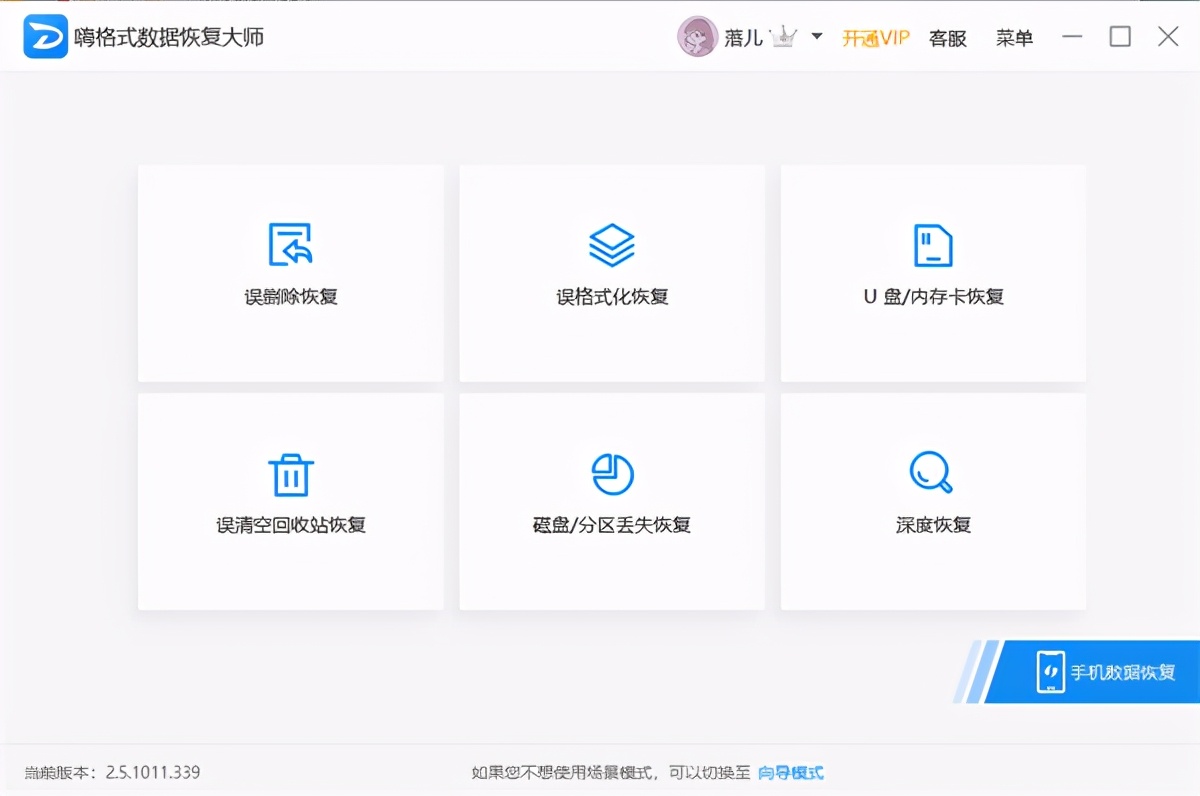Click the 磁盘/分区丢失恢复 label
This screenshot has height=796, width=1200.
(x=612, y=525)
